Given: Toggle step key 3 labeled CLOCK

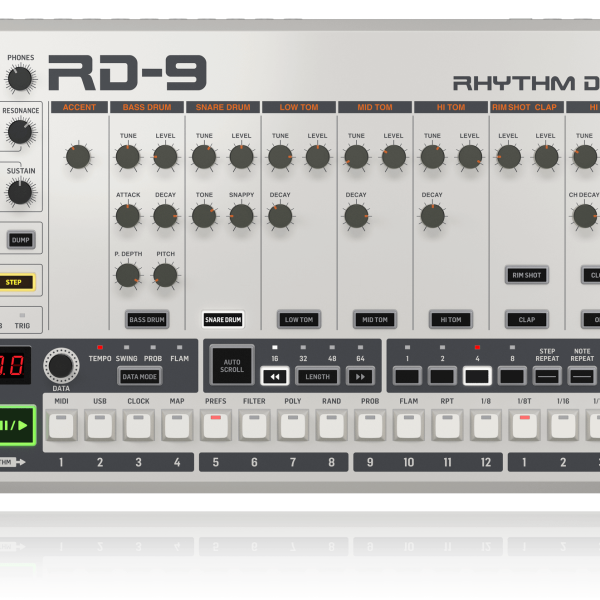Looking at the screenshot, I should (139, 426).
